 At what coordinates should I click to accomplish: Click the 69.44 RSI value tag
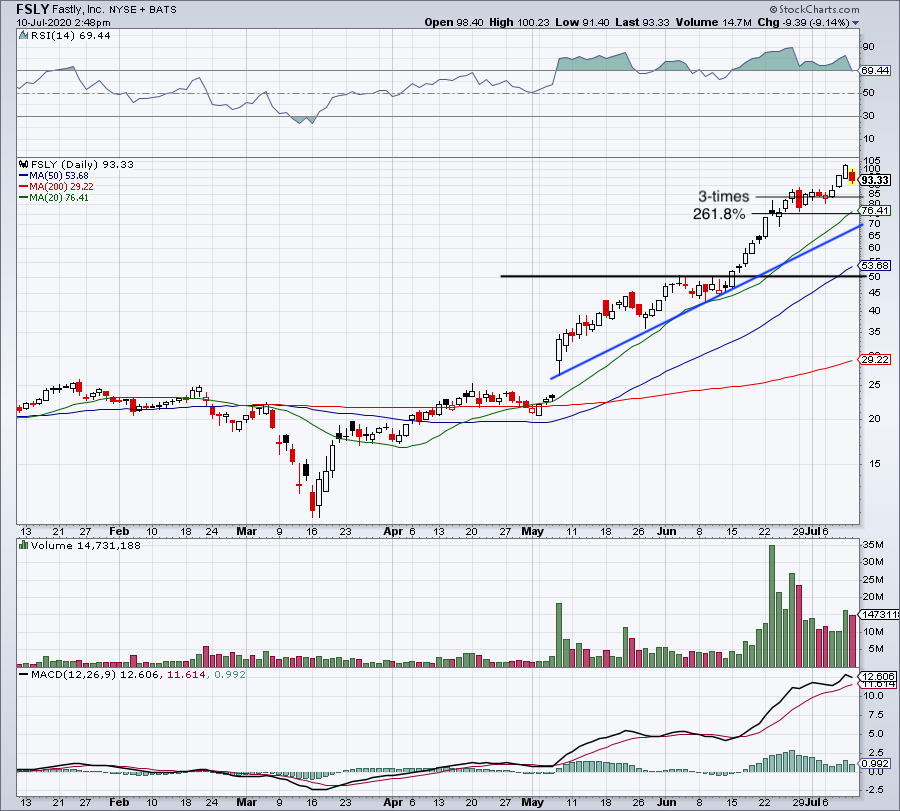(x=876, y=71)
